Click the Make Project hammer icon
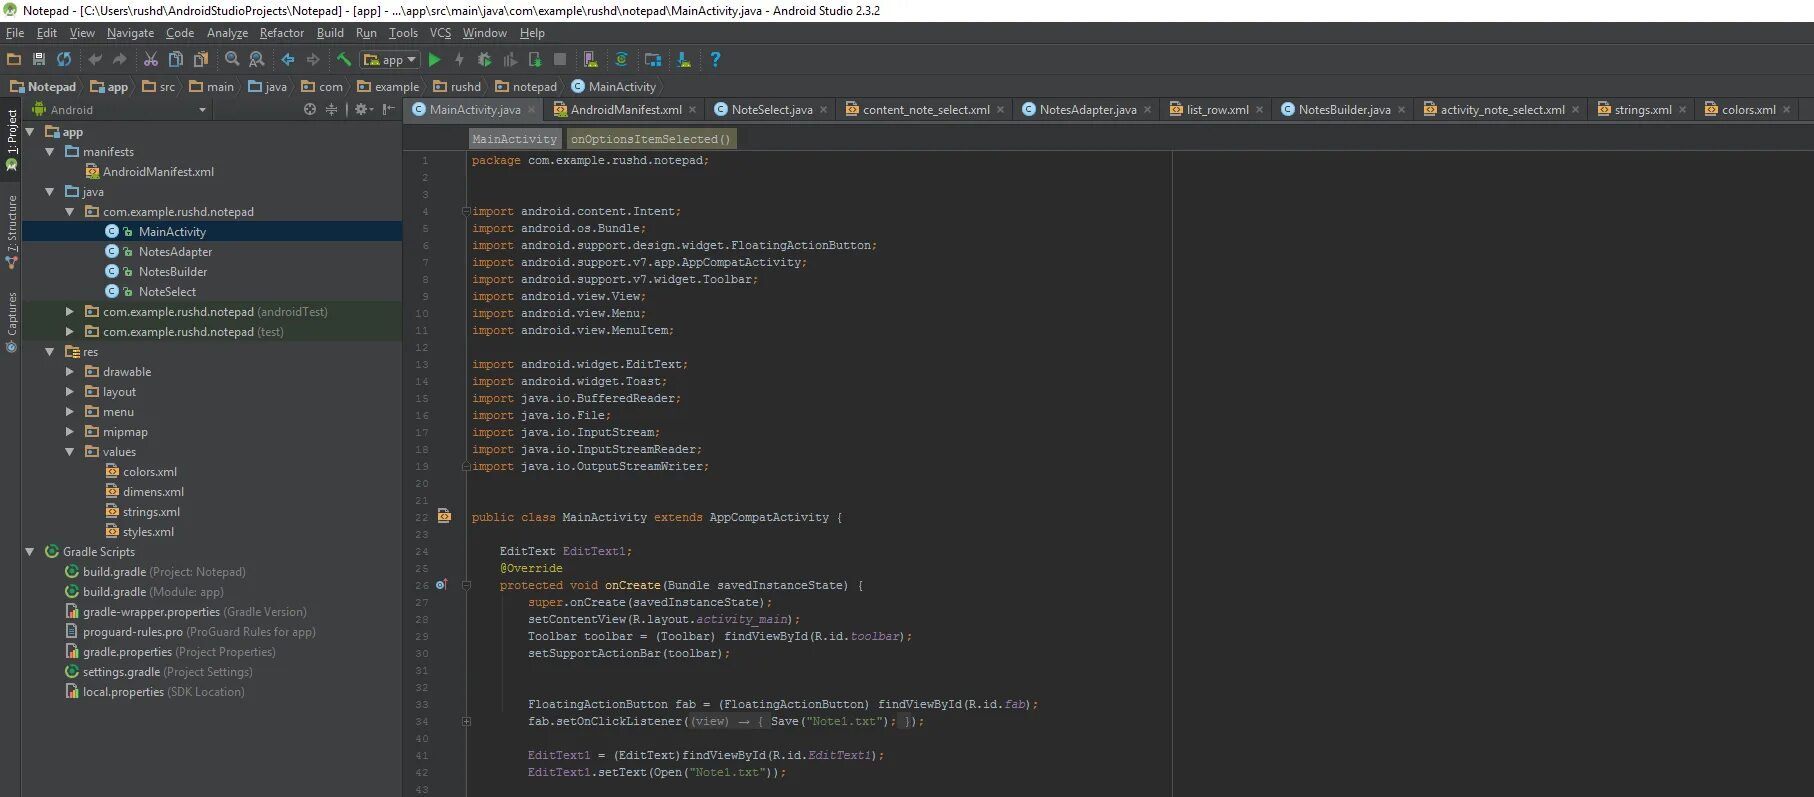This screenshot has width=1814, height=797. pyautogui.click(x=344, y=60)
